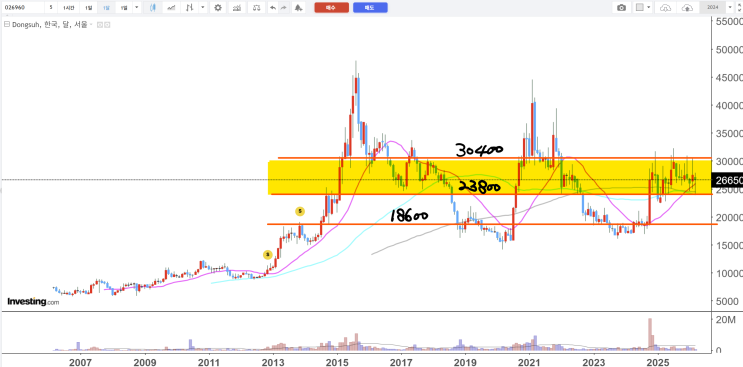Click the blue sell (매도) button
The height and width of the screenshot is (367, 743).
370,8
